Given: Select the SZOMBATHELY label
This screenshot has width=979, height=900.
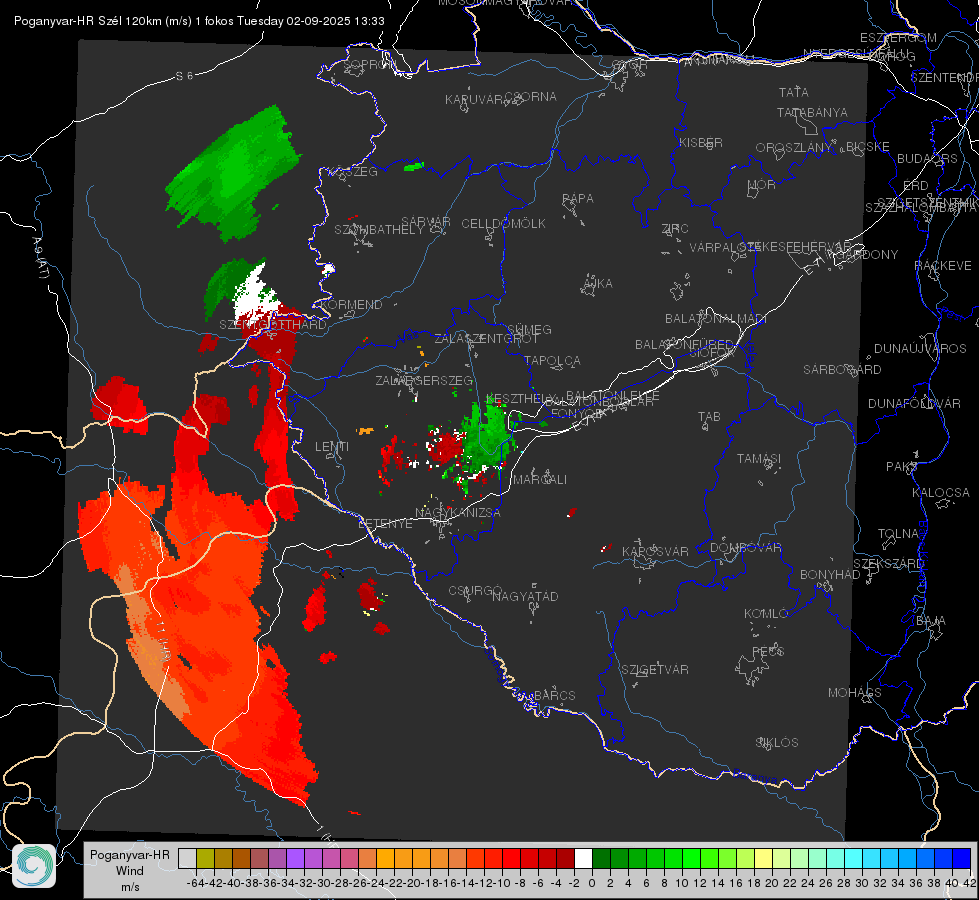Looking at the screenshot, I should (x=379, y=230).
